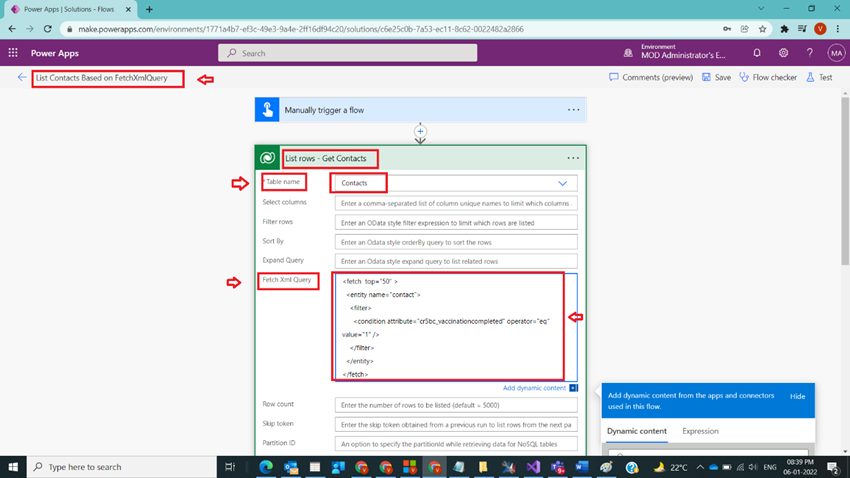Switch to the Dynamic content tab
Viewport: 850px width, 478px height.
[637, 431]
